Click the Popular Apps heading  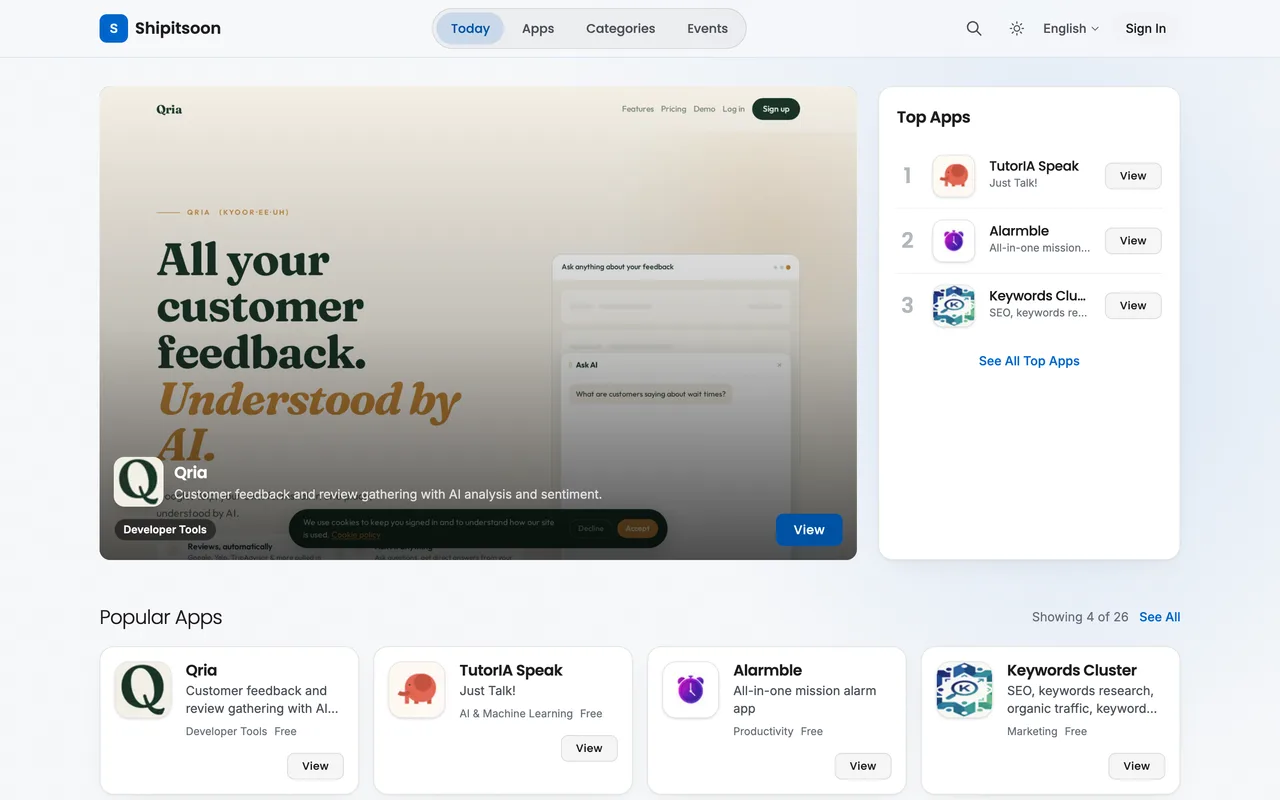coord(161,617)
